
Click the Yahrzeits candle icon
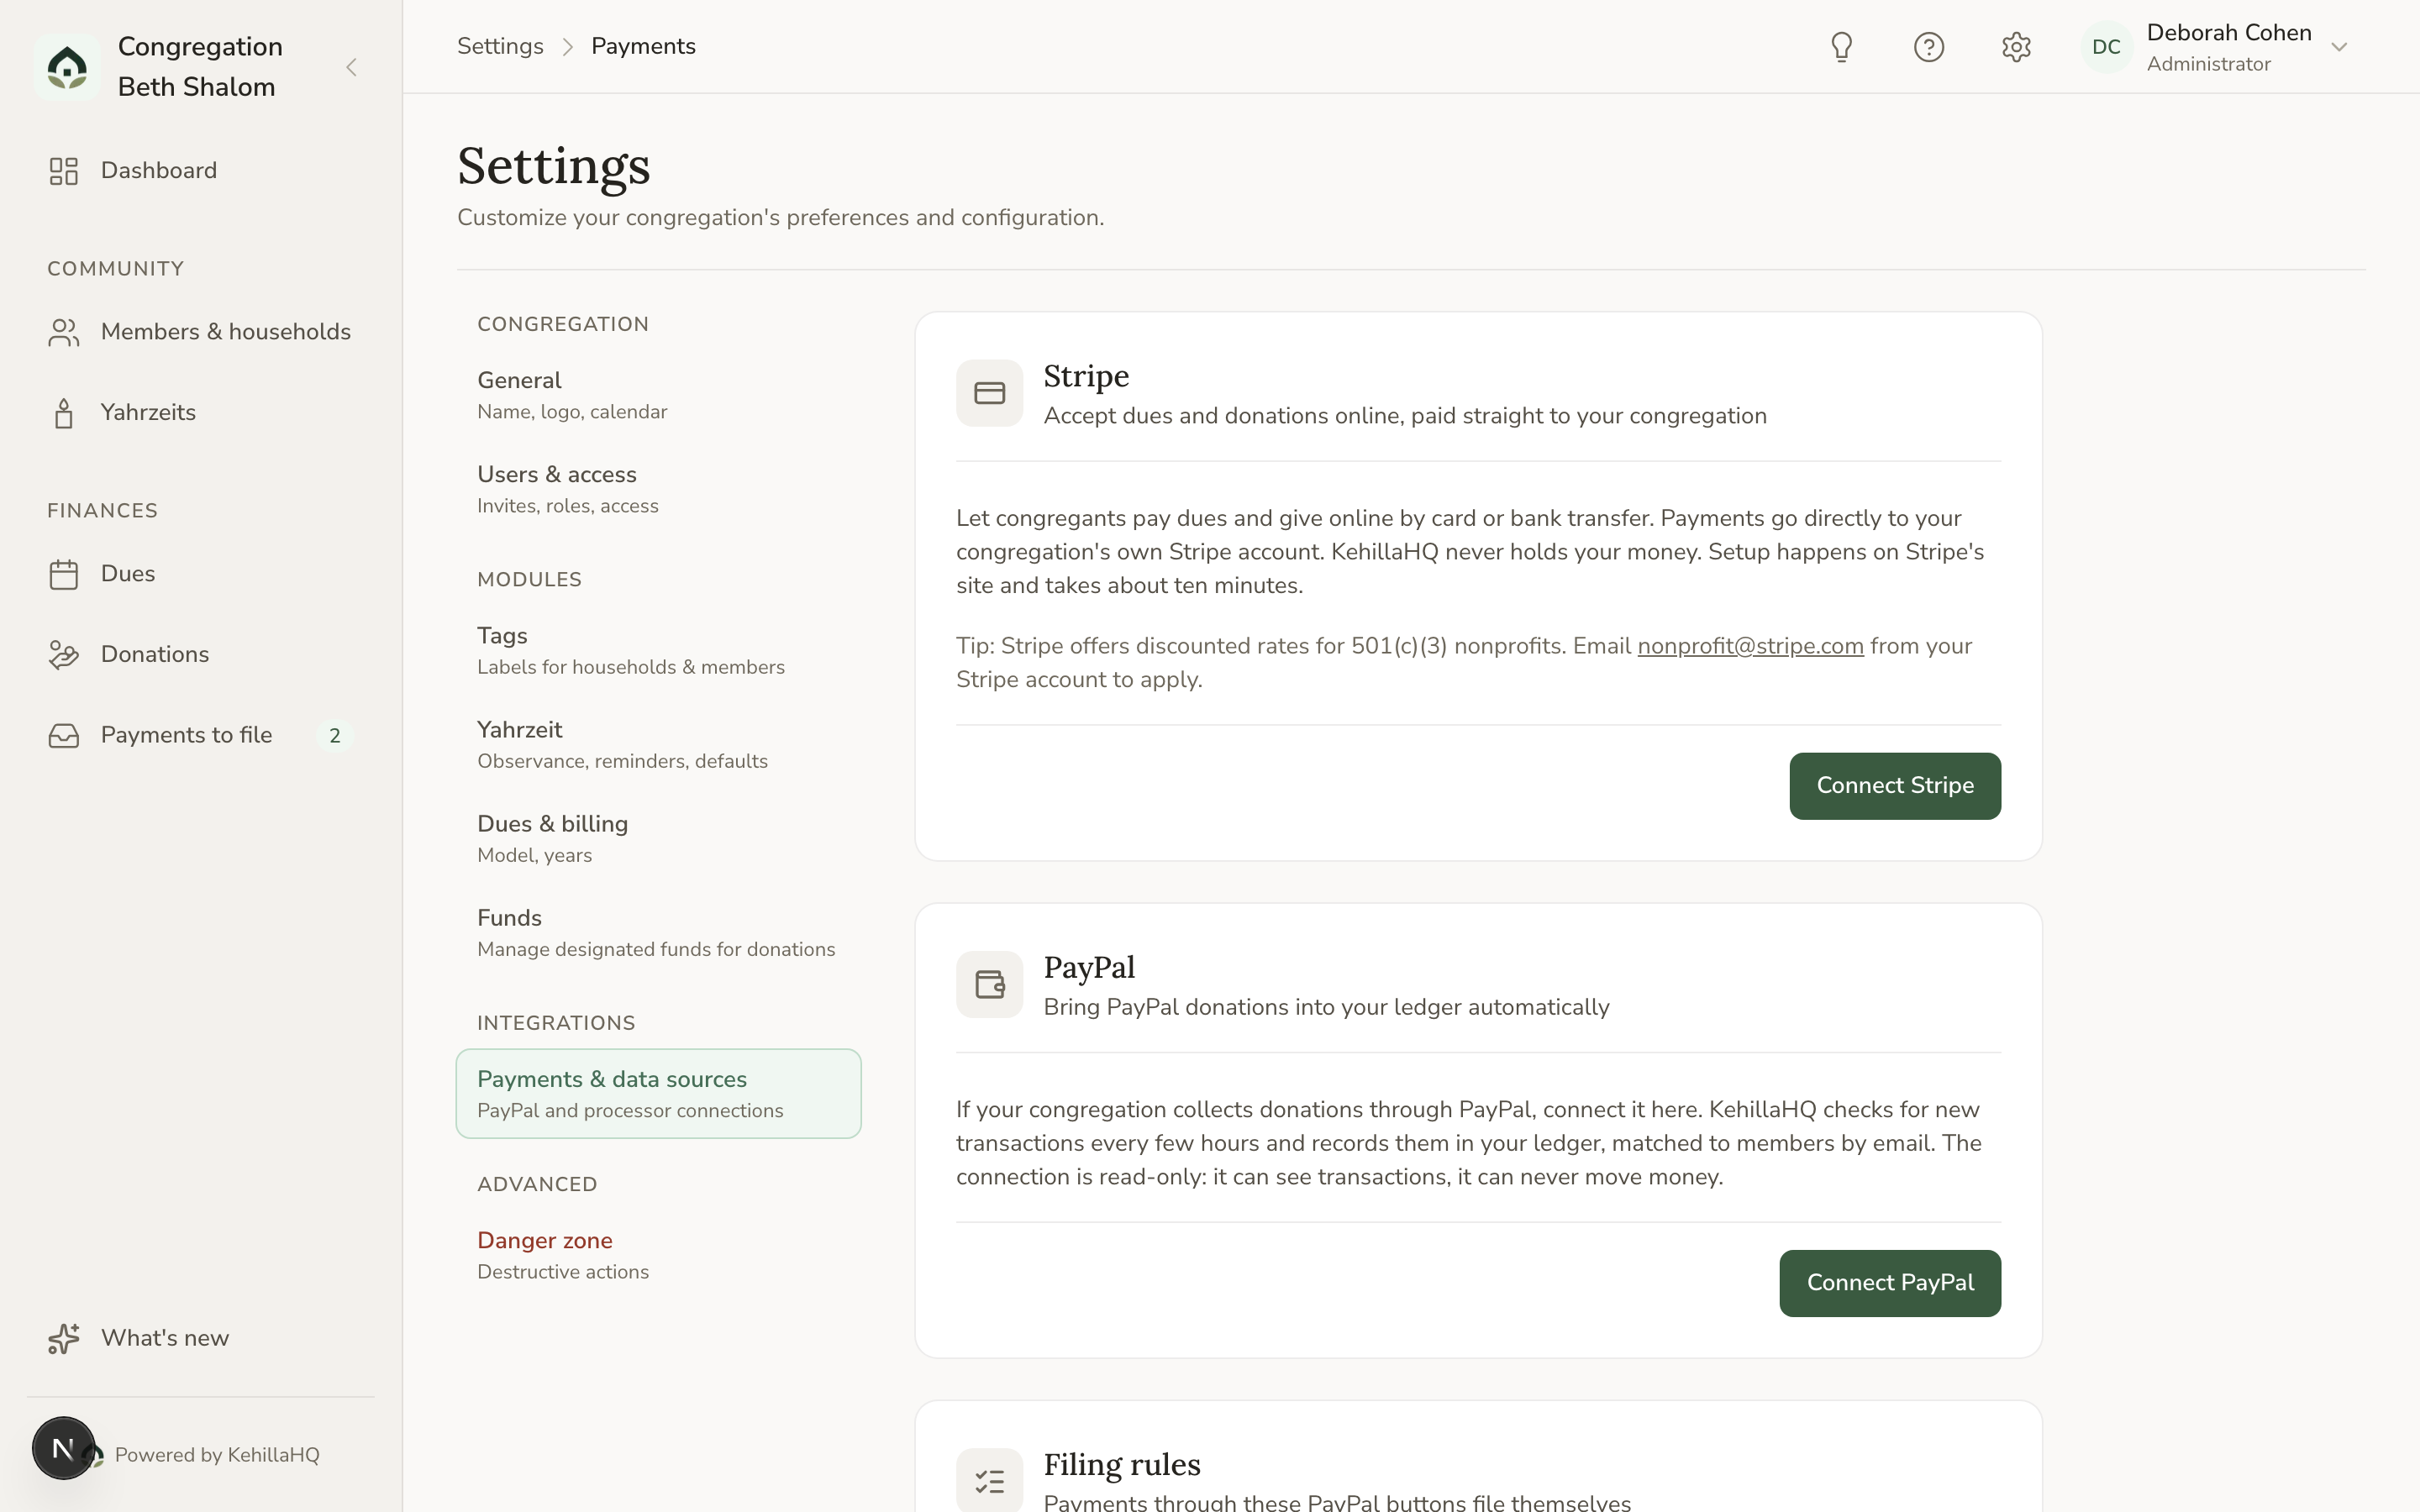pos(64,413)
